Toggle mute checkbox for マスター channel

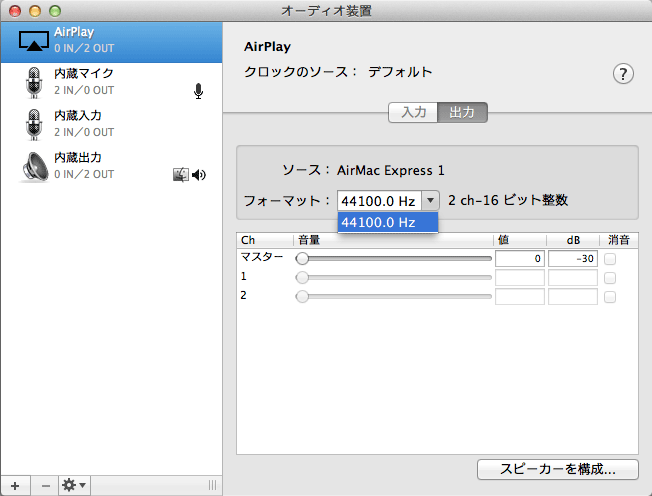pos(610,259)
